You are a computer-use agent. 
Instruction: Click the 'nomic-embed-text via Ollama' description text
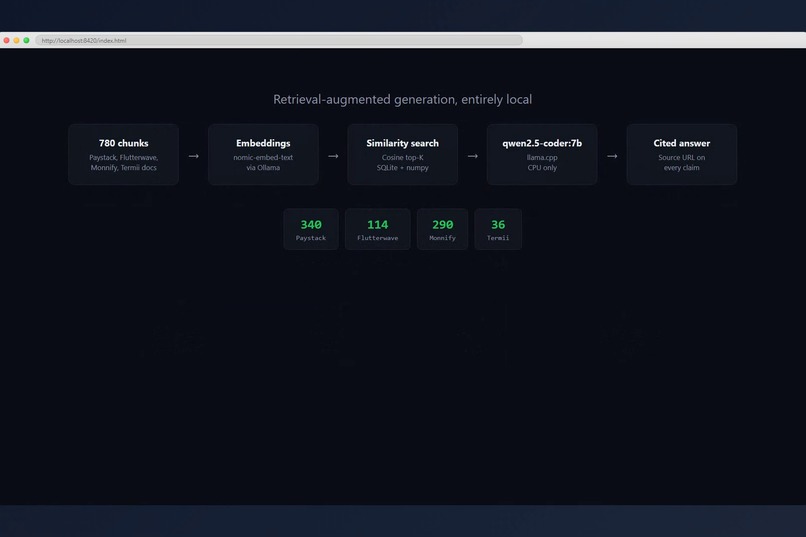263,162
